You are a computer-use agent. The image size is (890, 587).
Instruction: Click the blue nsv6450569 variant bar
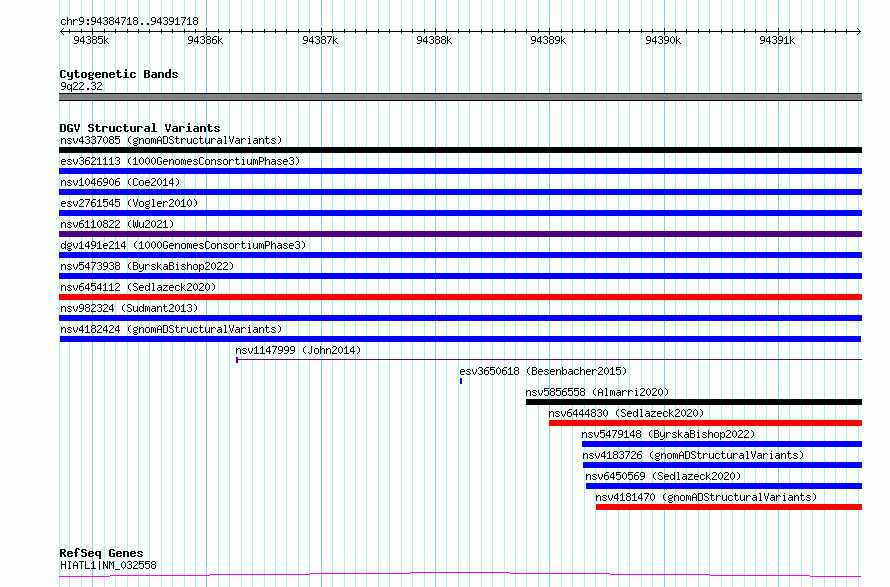[x=724, y=487]
